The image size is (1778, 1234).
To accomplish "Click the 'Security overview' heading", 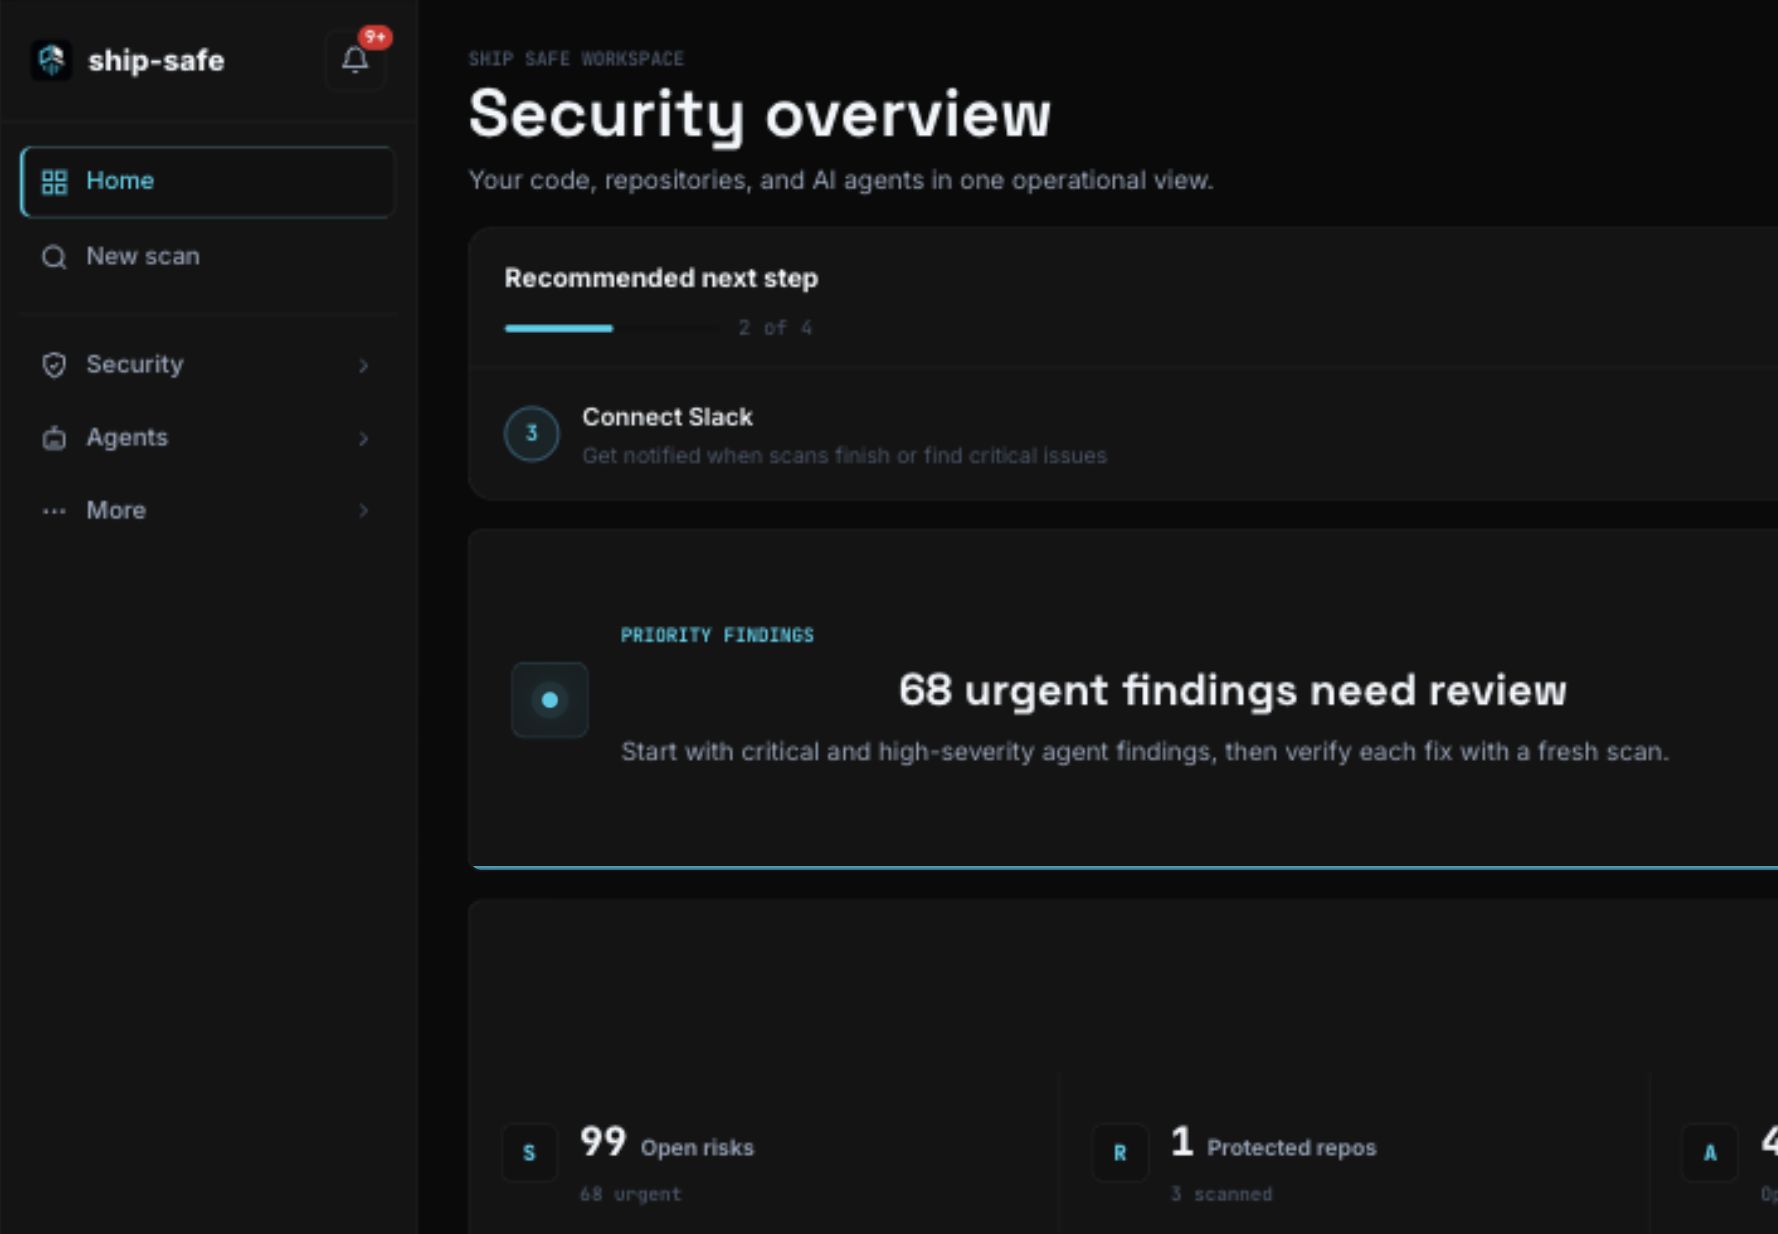I will pos(760,114).
